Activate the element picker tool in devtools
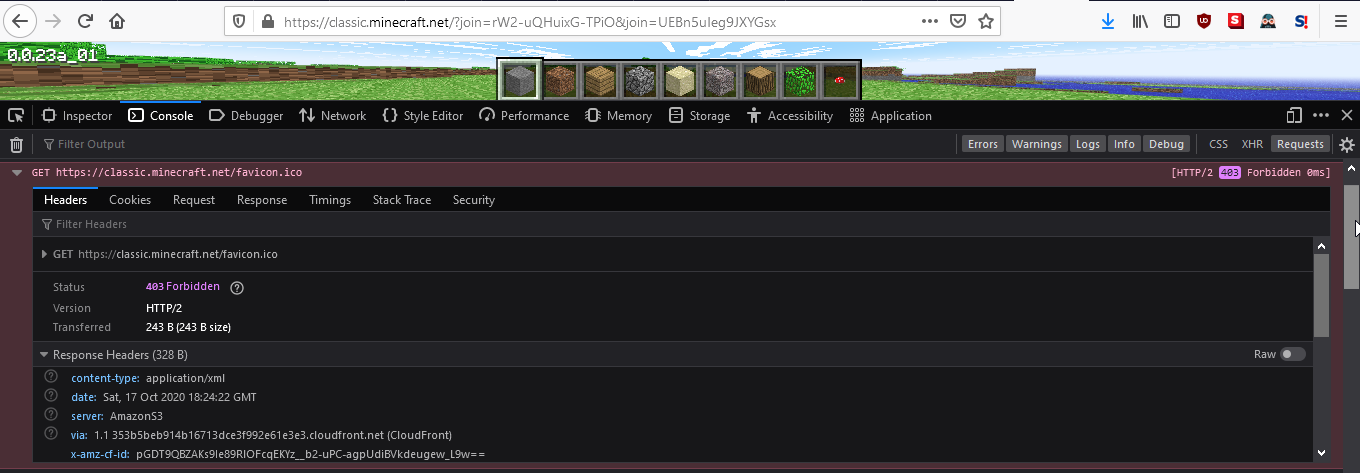The image size is (1360, 473). (x=16, y=116)
